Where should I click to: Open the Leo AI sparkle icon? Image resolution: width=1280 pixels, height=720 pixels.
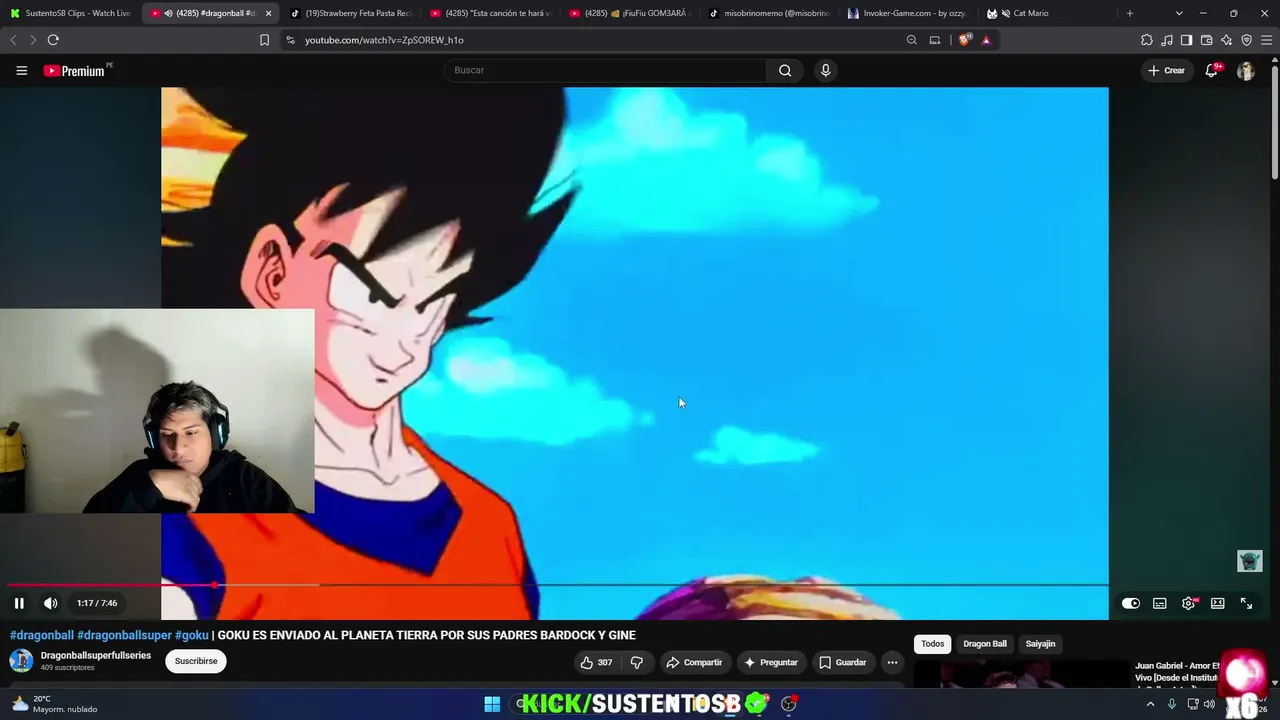click(1227, 40)
